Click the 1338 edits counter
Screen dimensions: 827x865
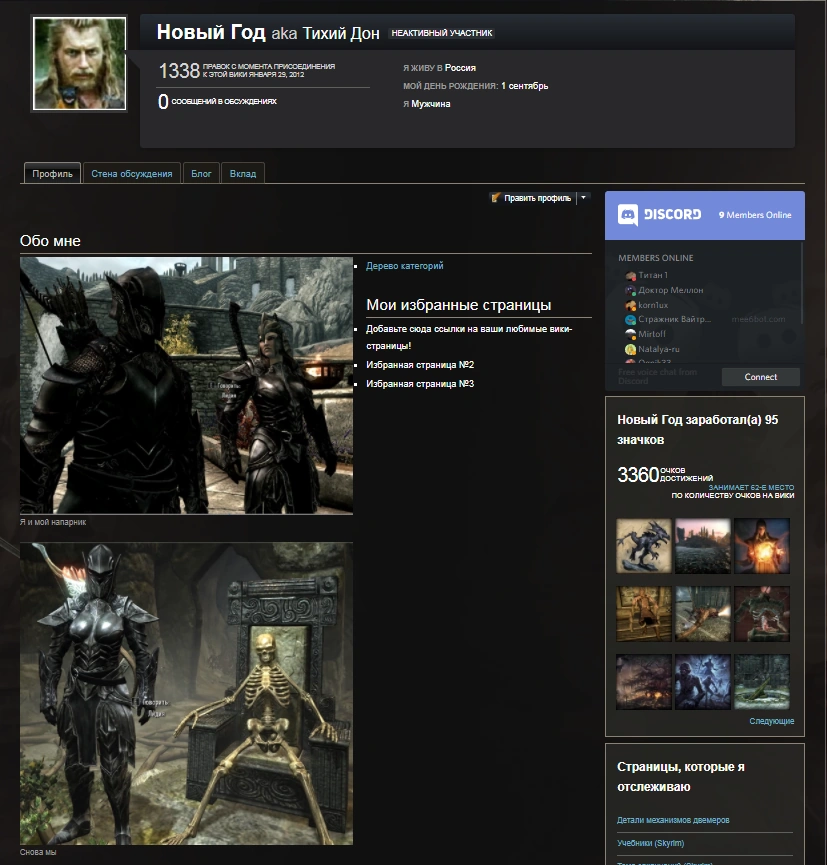tap(179, 71)
